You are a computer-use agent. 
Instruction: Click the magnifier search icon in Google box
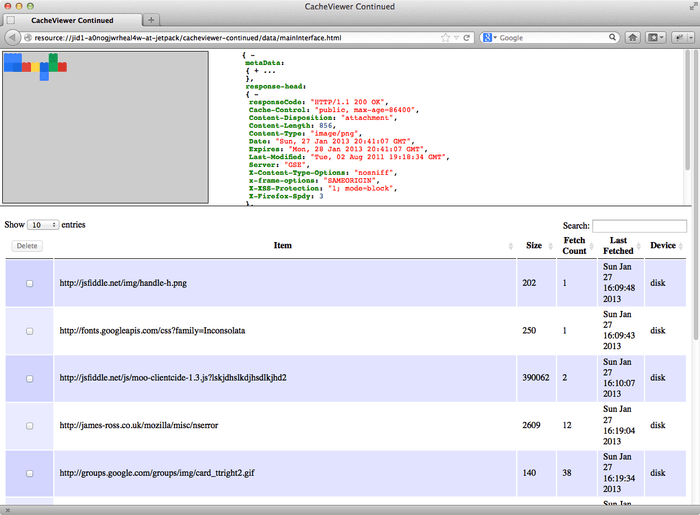pyautogui.click(x=612, y=37)
